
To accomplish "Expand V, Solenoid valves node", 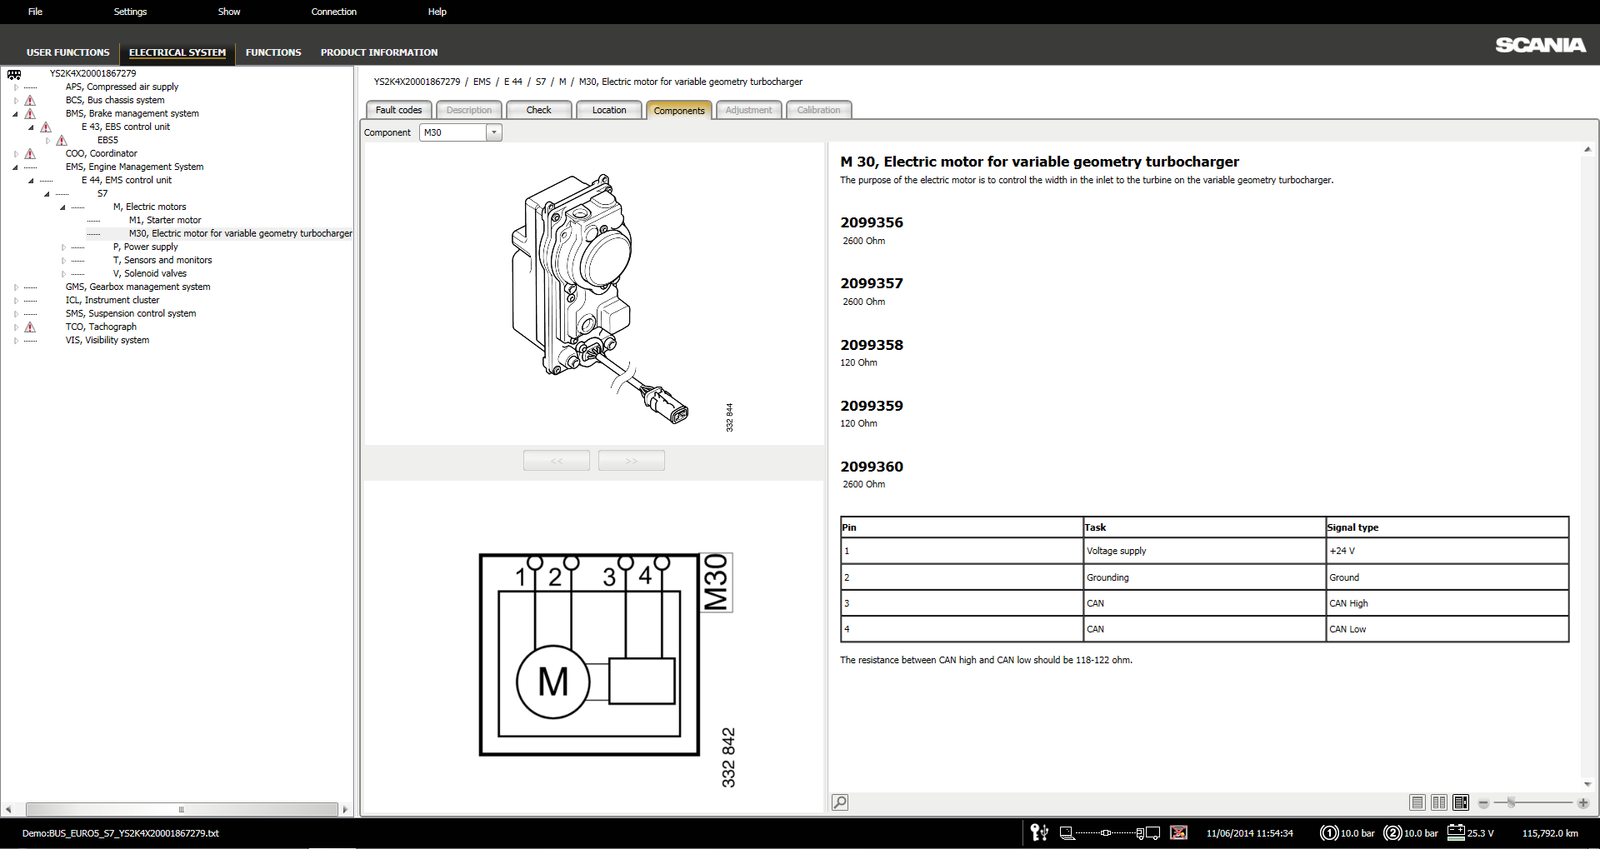I will pos(63,274).
